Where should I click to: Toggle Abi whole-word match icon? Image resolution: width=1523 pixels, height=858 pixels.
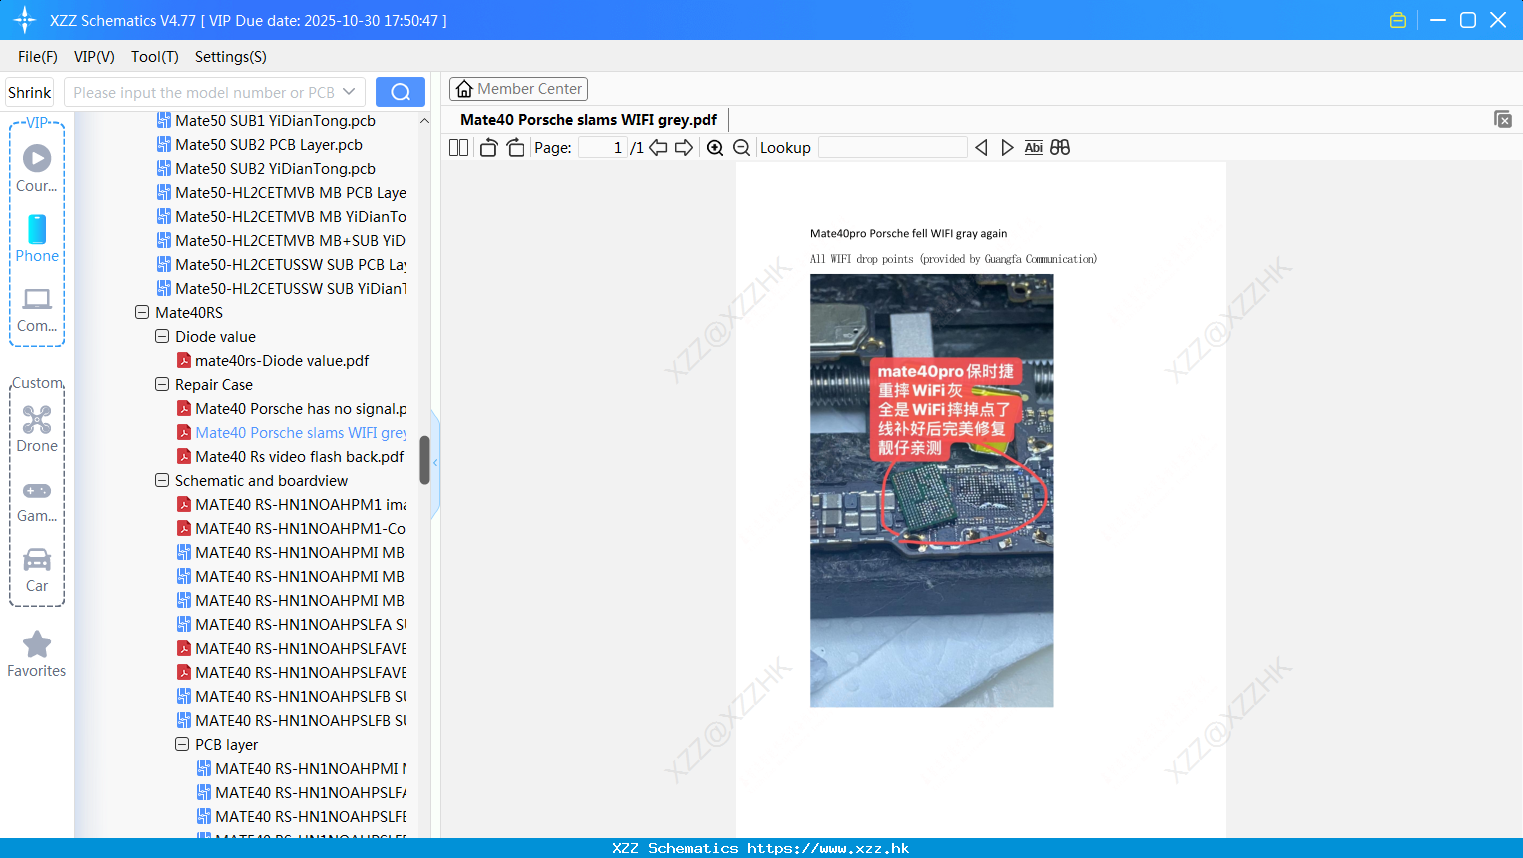point(1034,148)
